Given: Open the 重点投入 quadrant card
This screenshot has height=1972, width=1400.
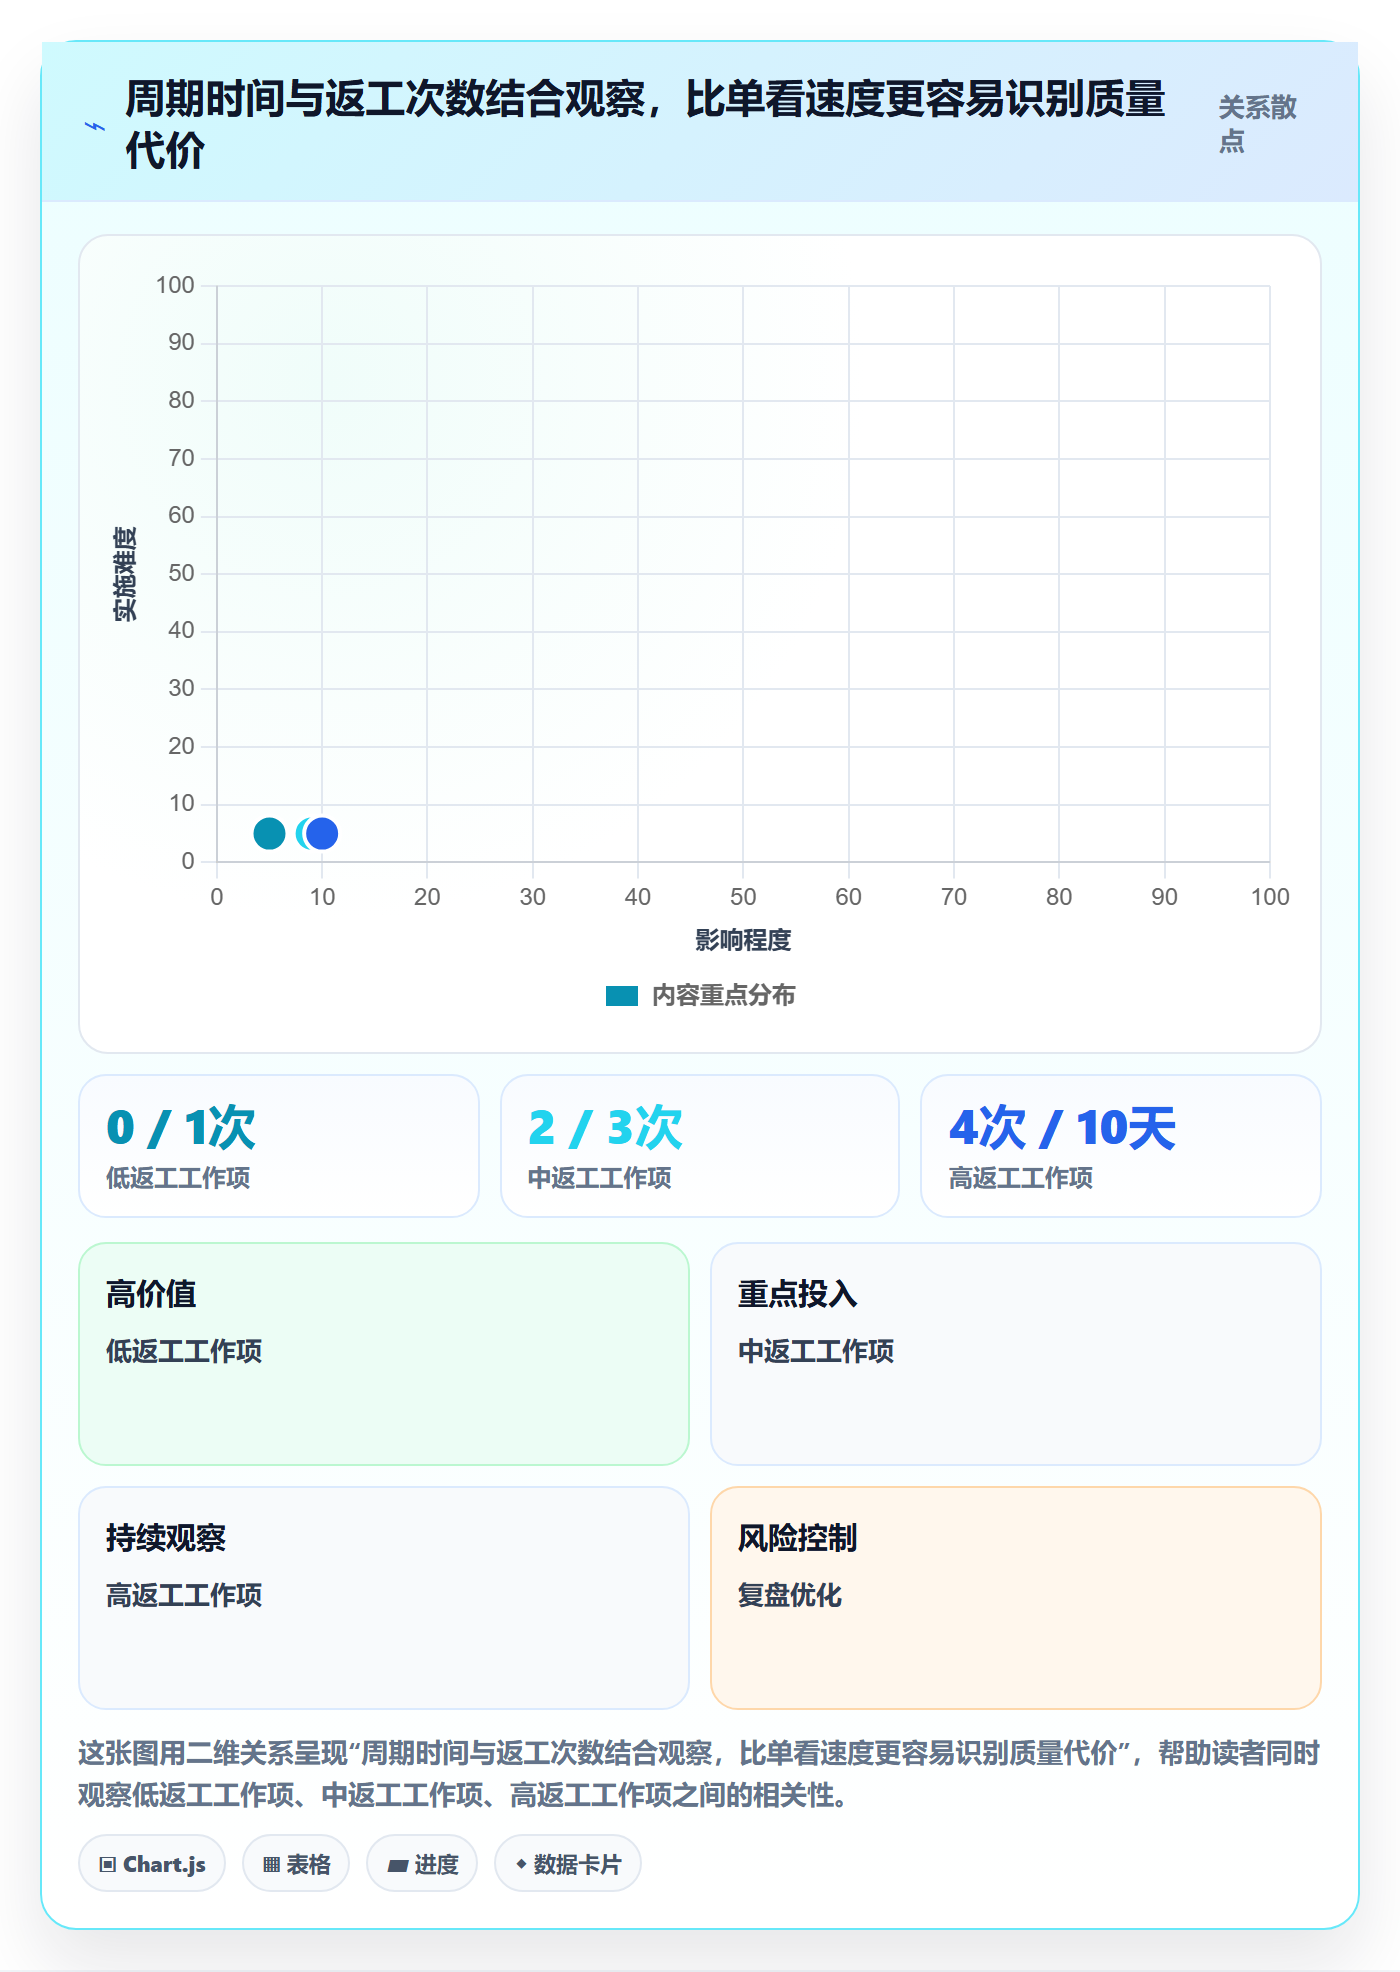Looking at the screenshot, I should [x=1016, y=1354].
